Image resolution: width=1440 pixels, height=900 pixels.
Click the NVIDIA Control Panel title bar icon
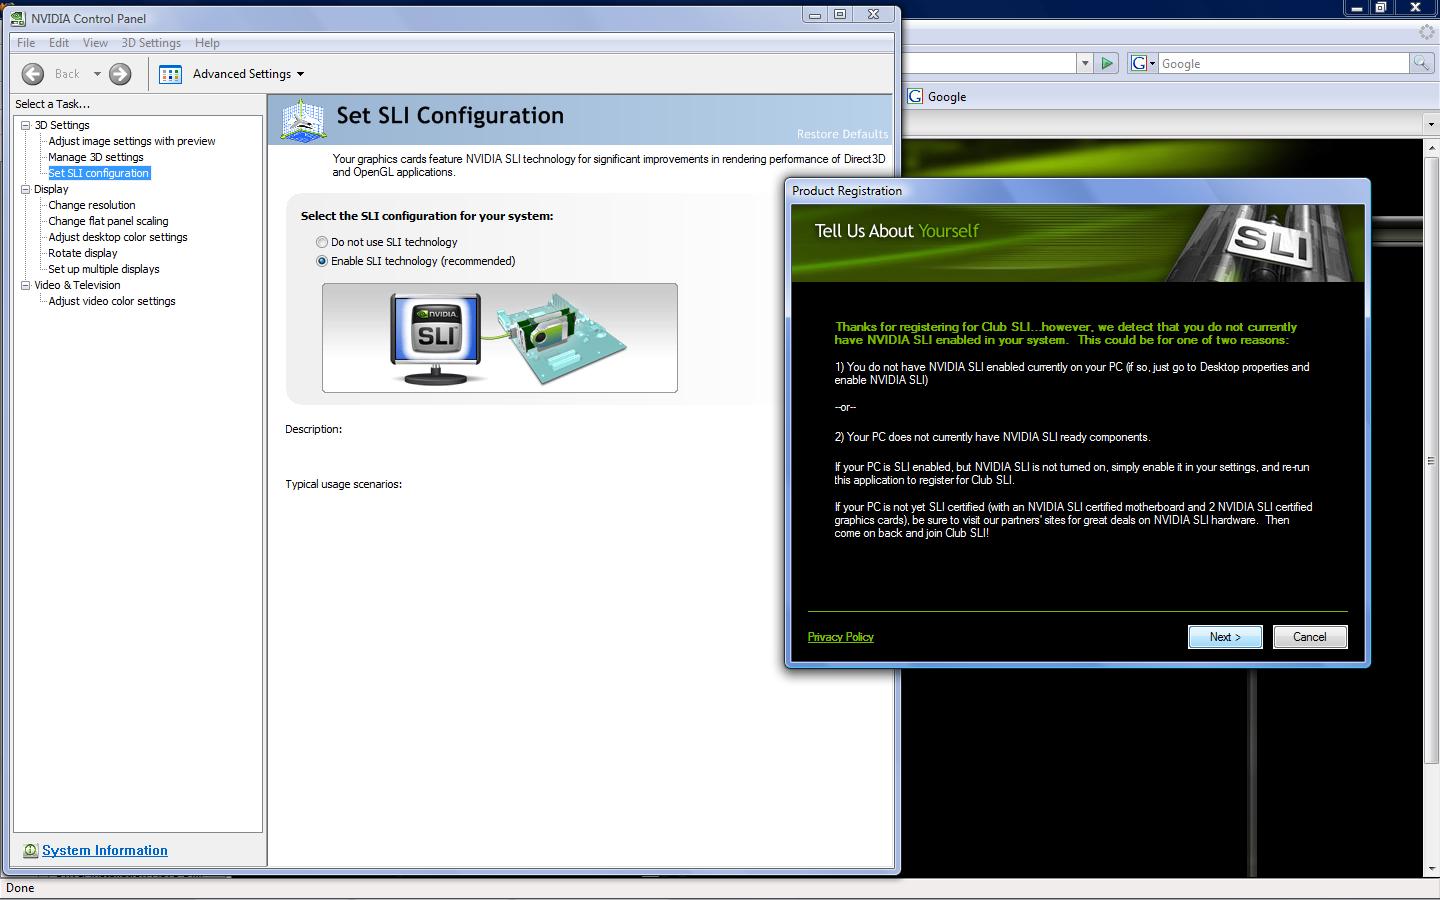click(x=18, y=18)
